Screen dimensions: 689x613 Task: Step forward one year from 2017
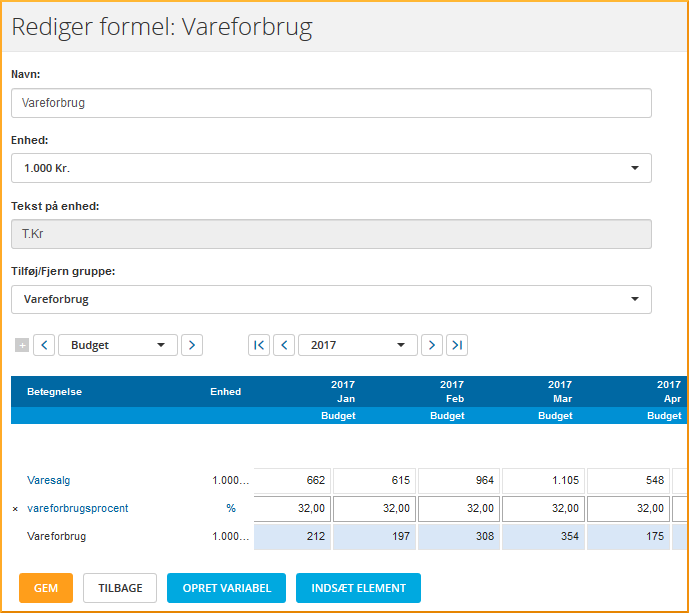click(x=432, y=345)
